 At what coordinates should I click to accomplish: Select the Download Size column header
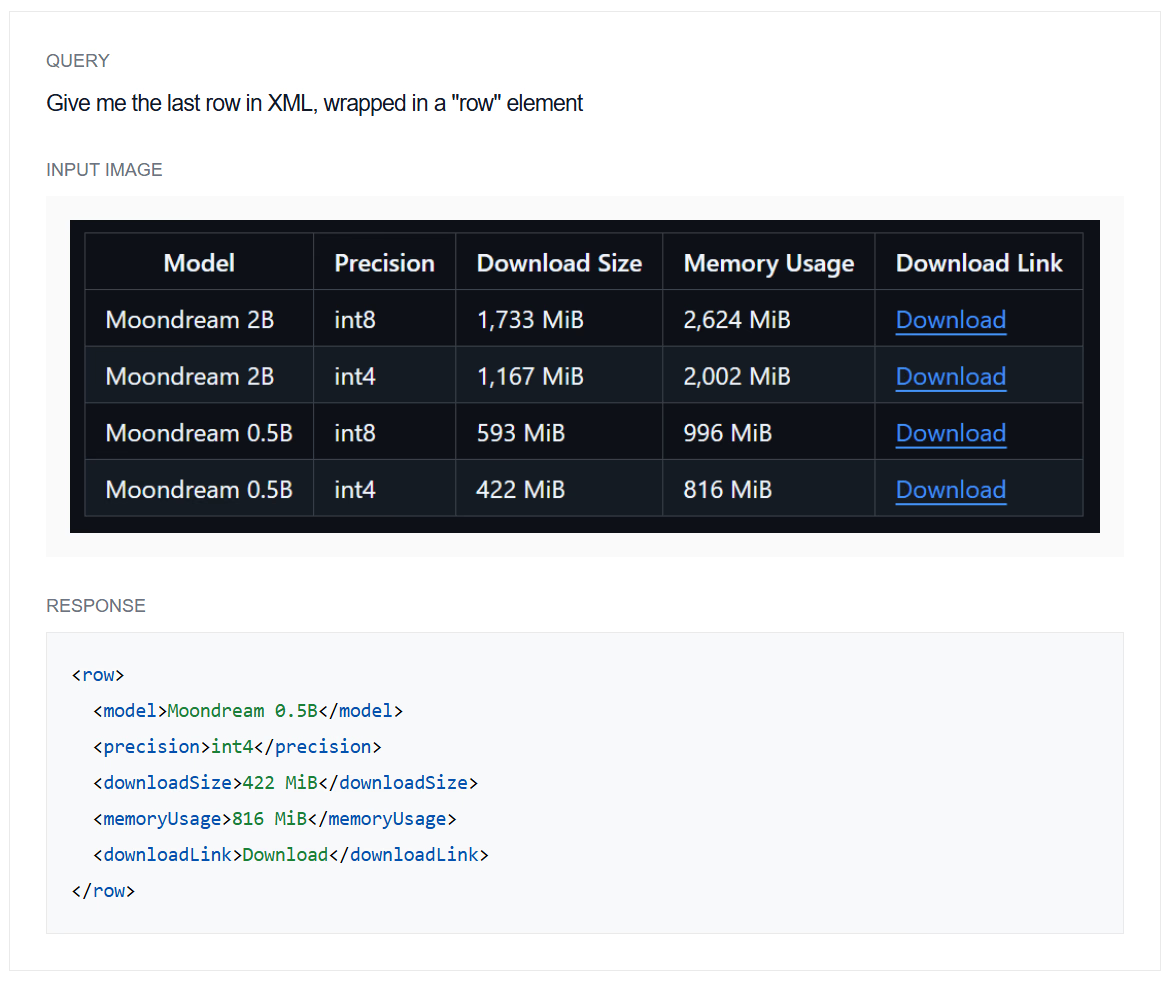point(559,262)
